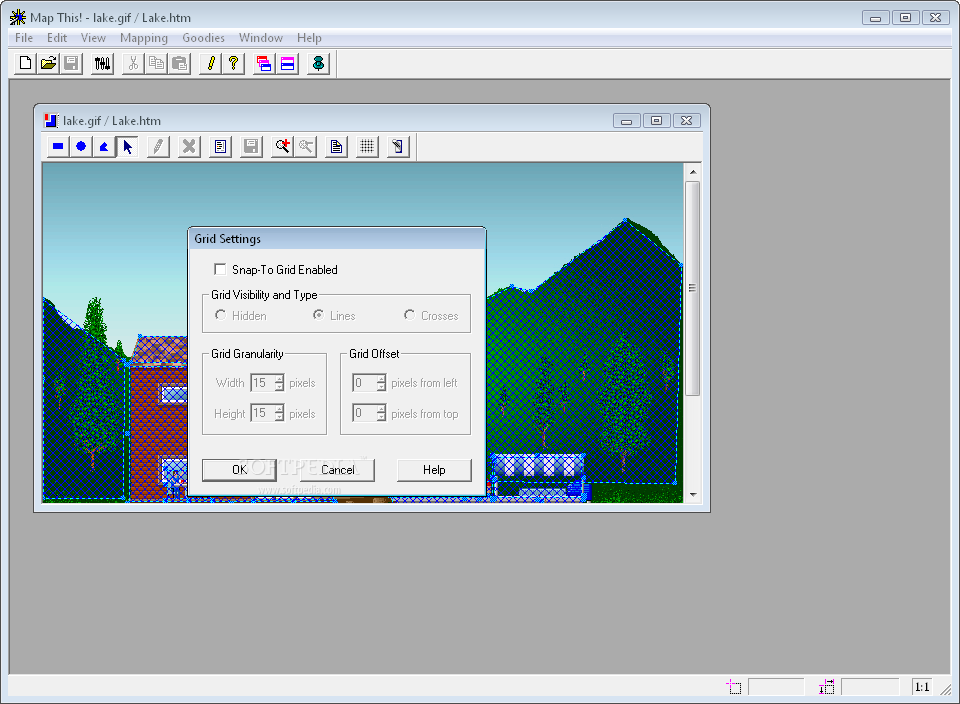Image resolution: width=960 pixels, height=704 pixels.
Task: Click the 1:1 zoom ratio indicator
Action: 922,687
